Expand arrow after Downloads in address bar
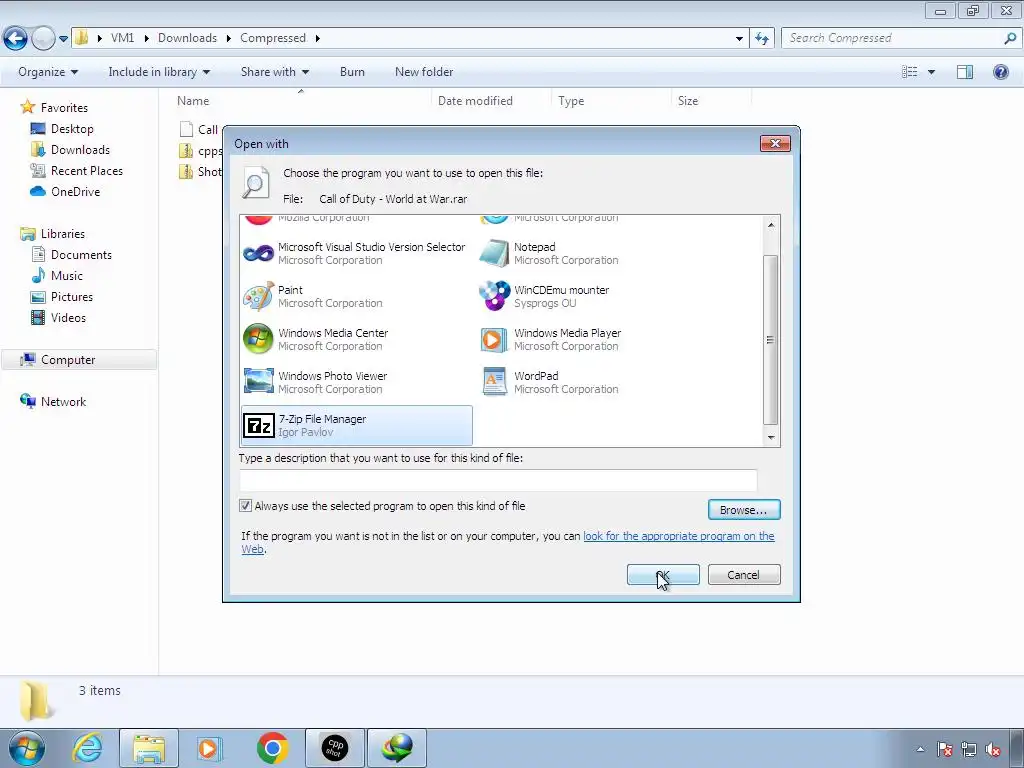 (229, 39)
